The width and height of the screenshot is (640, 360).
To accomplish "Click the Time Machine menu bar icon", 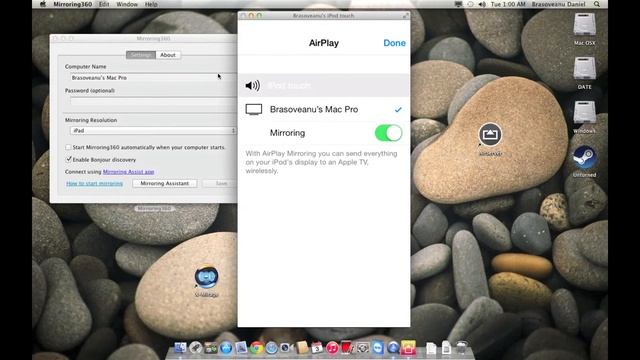I will (470, 4).
